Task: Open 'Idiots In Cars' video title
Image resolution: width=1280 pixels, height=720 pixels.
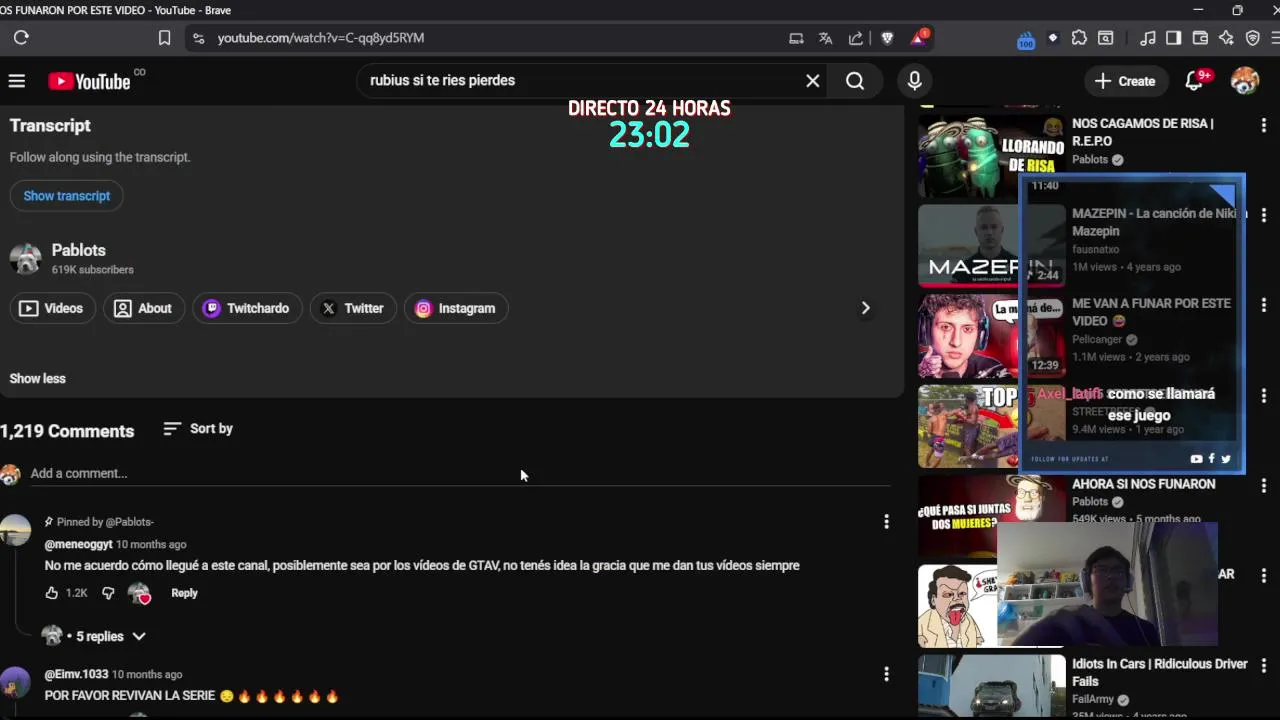Action: point(1160,672)
